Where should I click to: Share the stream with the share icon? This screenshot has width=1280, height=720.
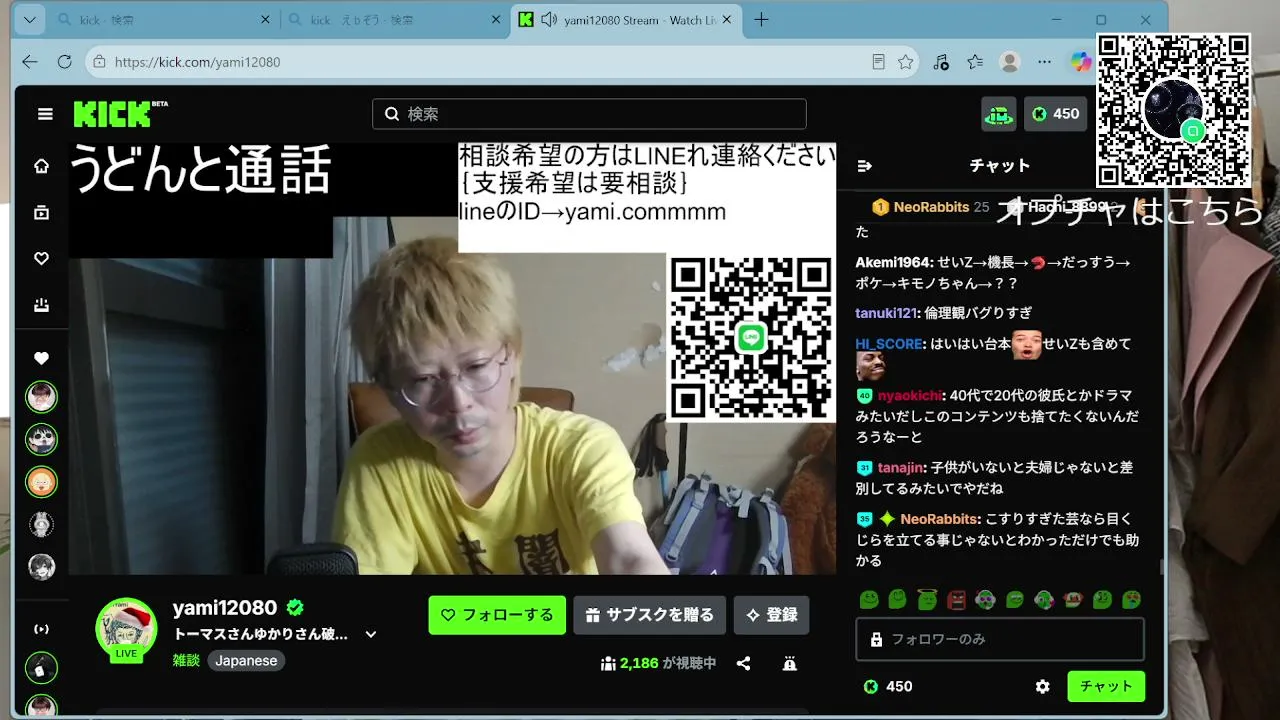[743, 663]
